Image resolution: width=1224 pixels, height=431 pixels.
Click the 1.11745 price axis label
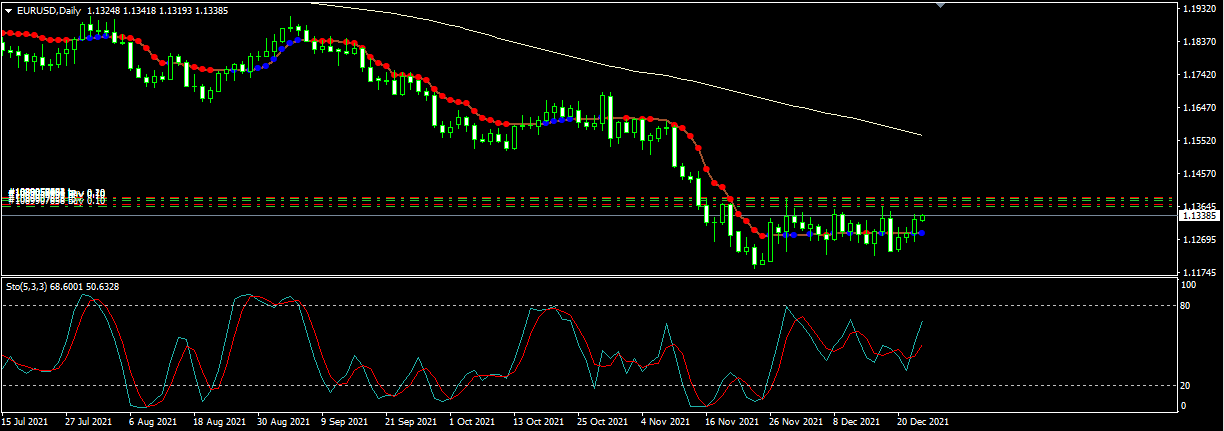[1199, 273]
